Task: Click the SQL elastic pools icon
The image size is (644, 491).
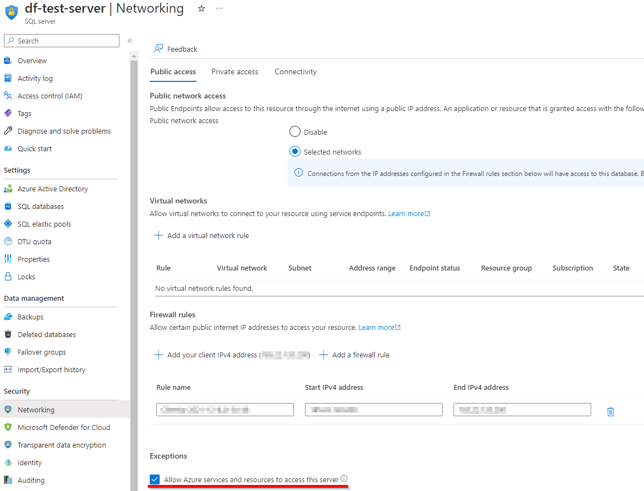Action: coord(8,224)
